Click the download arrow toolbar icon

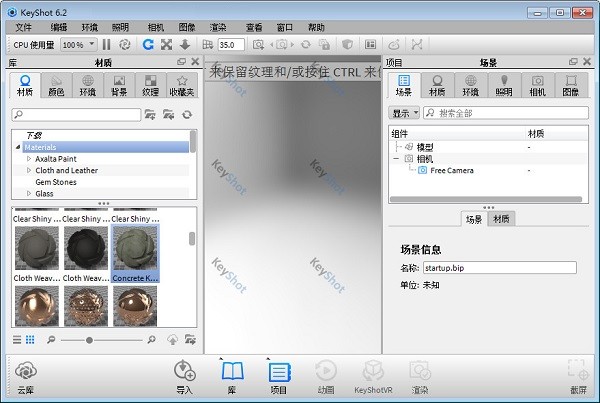pos(185,45)
